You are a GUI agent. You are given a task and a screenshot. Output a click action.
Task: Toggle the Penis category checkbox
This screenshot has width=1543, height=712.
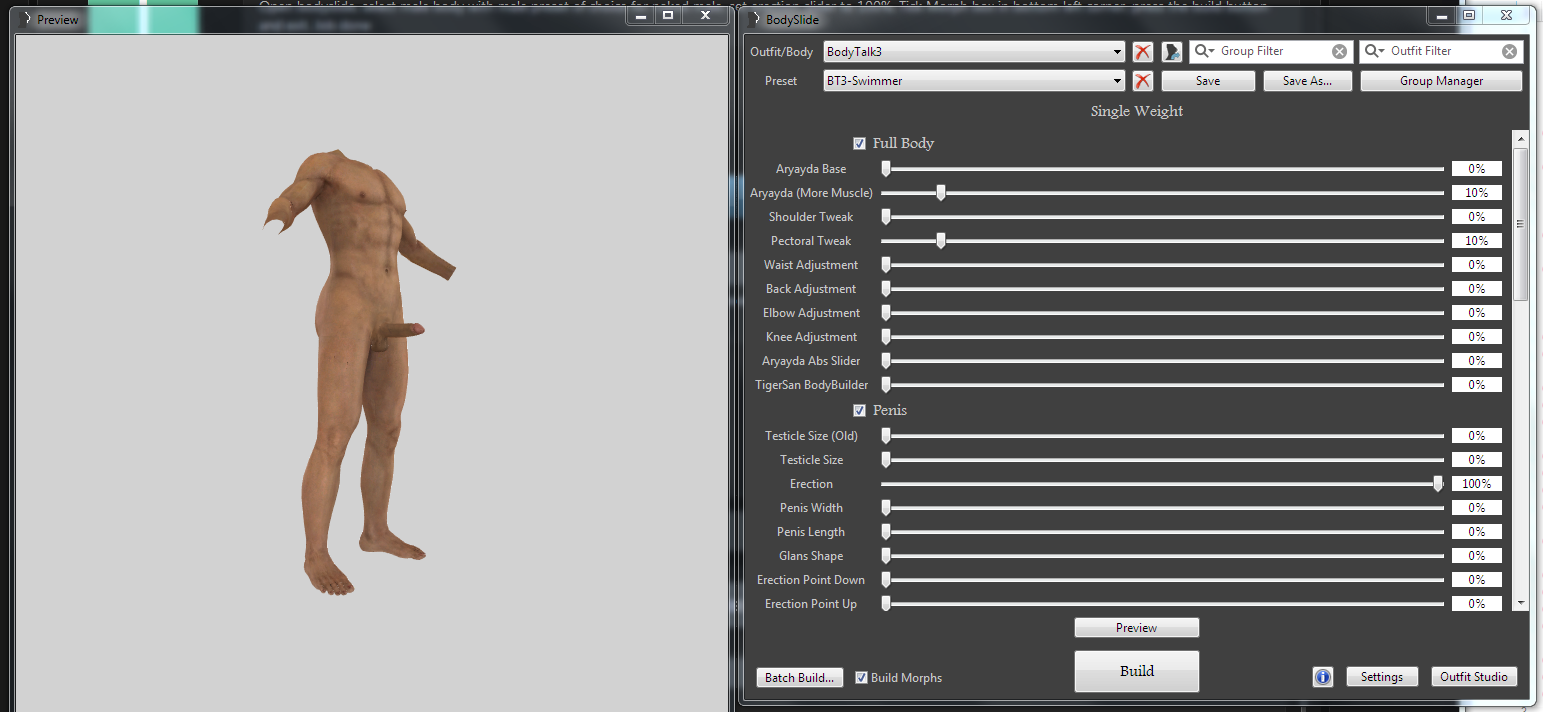859,411
